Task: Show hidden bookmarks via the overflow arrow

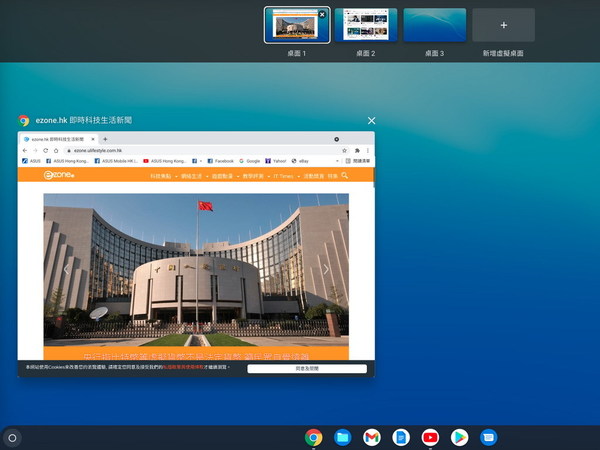Action: (337, 161)
